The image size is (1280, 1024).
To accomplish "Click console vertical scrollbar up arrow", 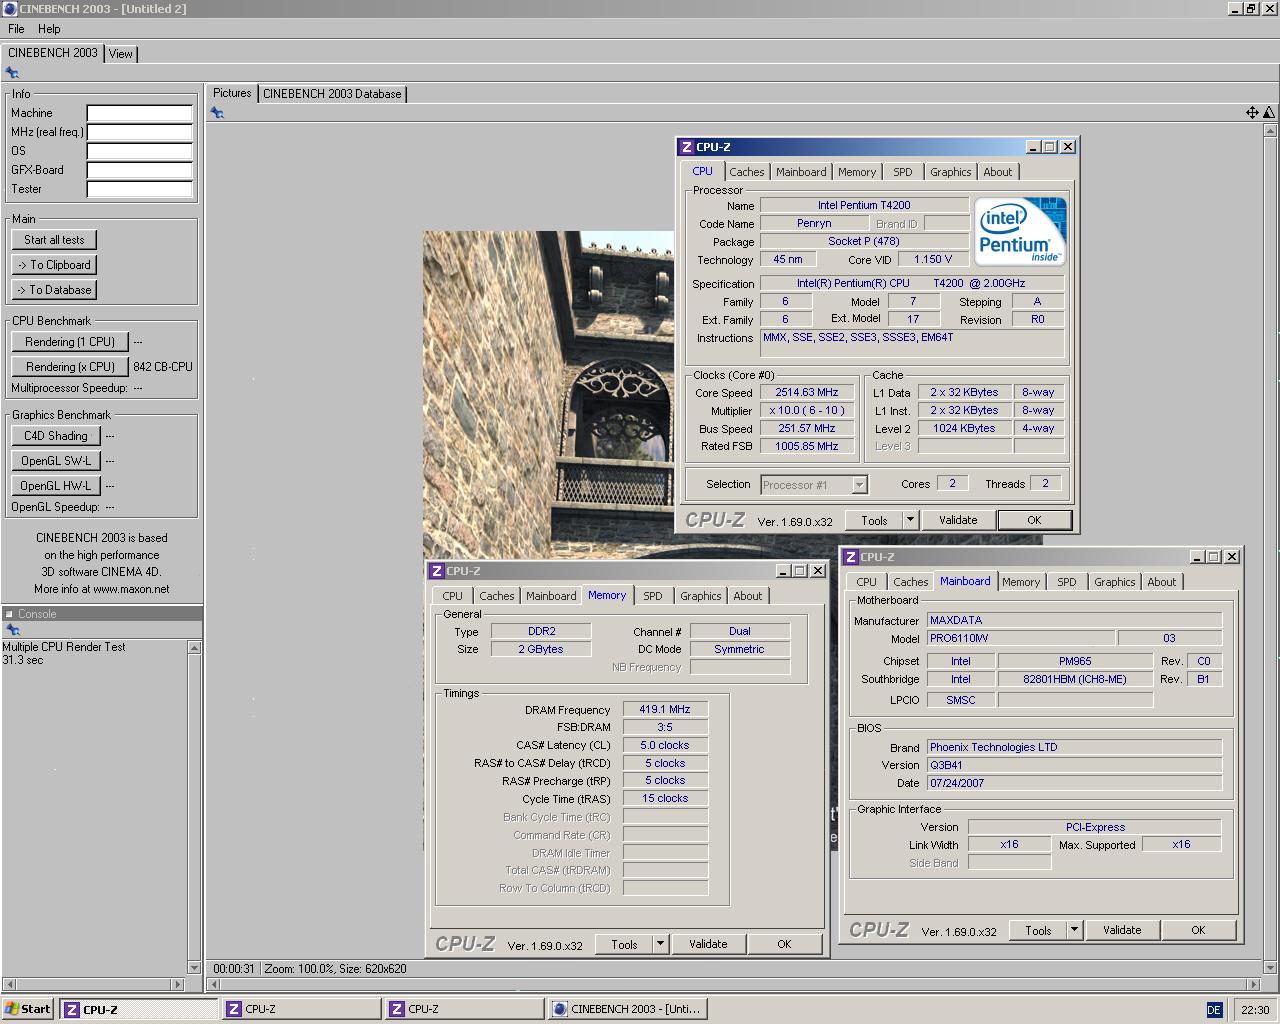I will [x=194, y=648].
